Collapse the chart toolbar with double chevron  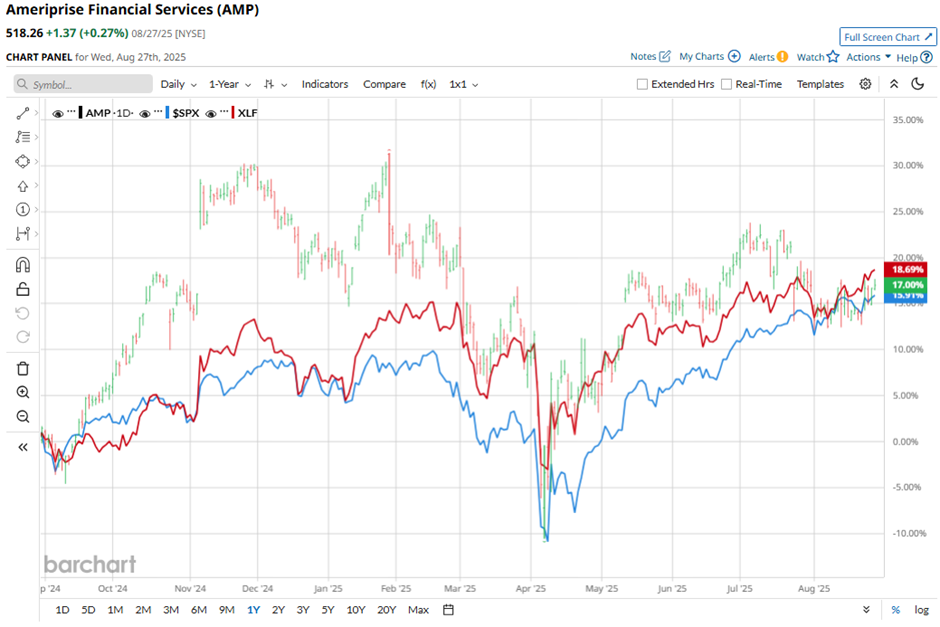894,84
